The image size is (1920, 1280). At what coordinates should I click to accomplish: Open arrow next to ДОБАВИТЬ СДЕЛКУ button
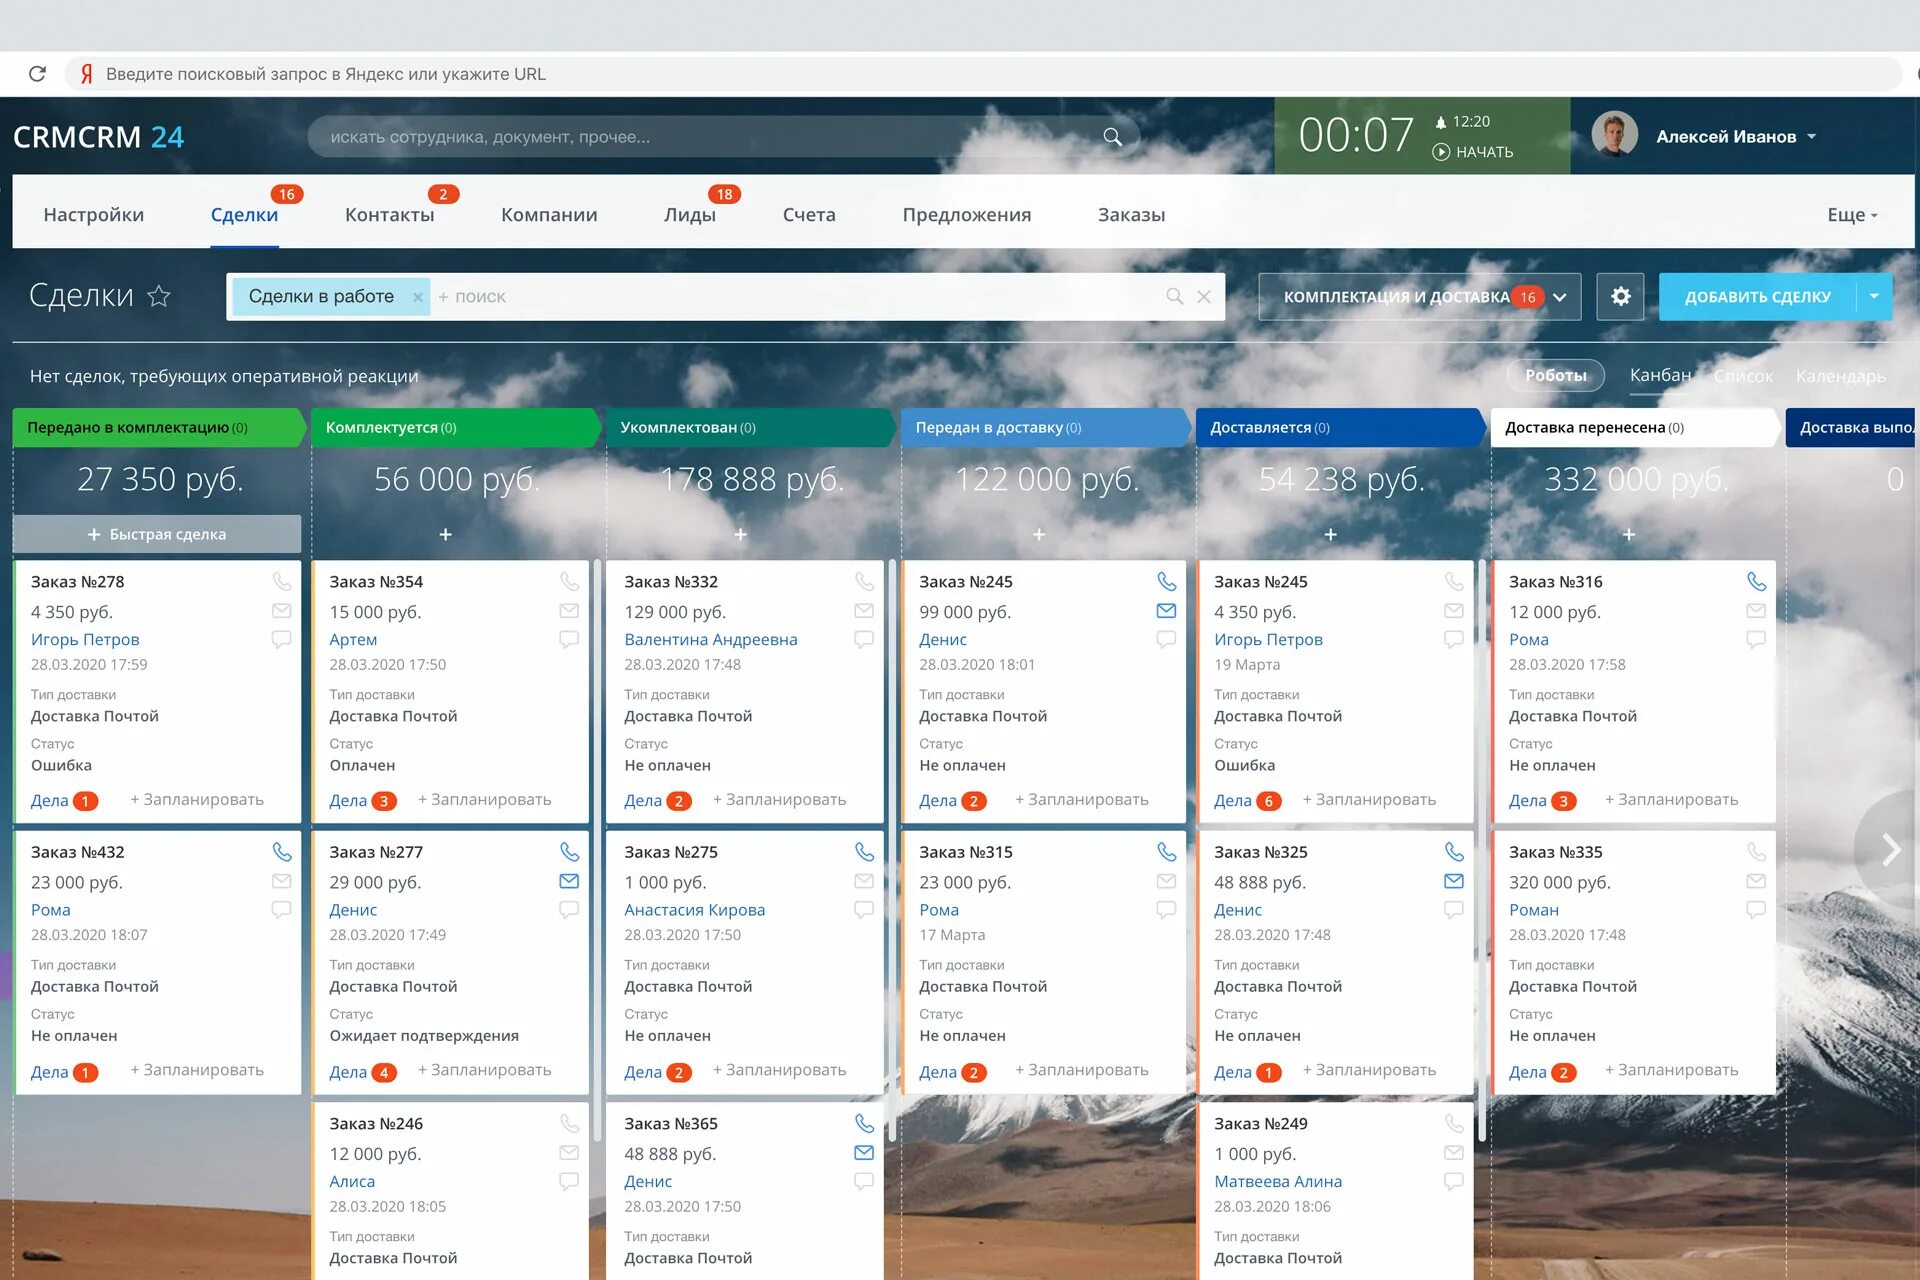pyautogui.click(x=1874, y=296)
